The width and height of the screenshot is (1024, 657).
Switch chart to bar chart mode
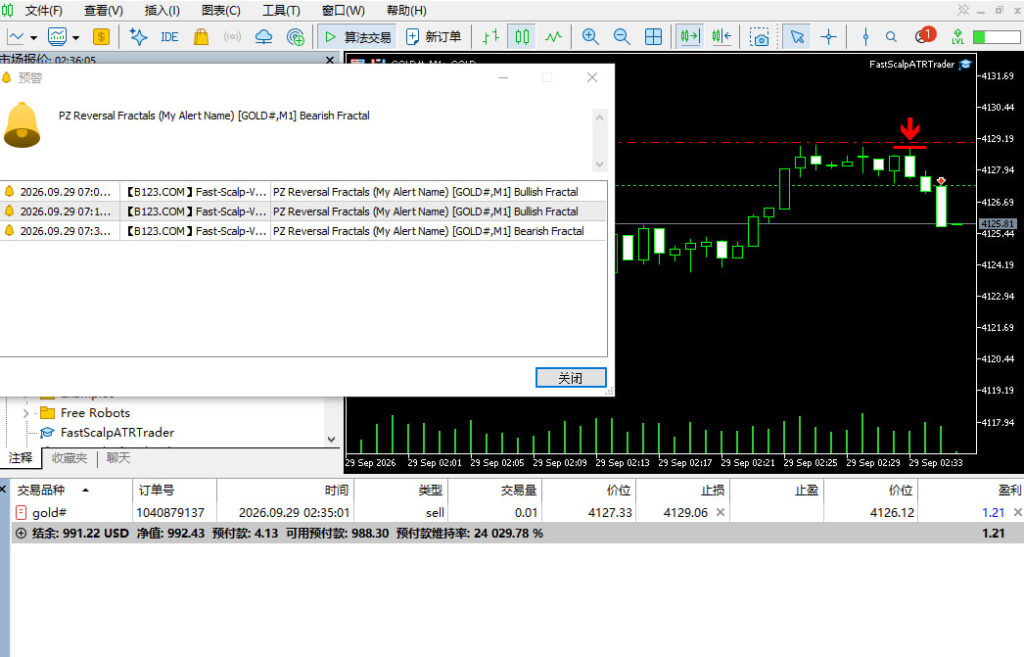491,37
